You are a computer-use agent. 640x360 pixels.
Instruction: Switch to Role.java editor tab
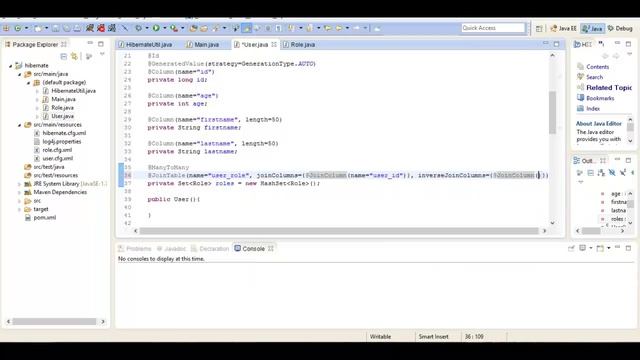[x=299, y=44]
